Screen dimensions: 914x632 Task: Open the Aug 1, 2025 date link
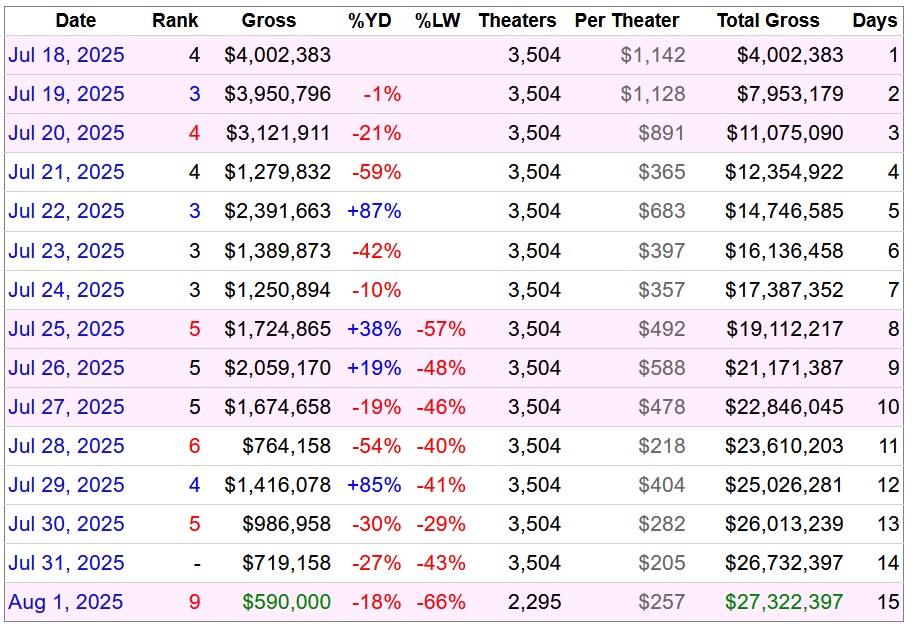coord(66,603)
